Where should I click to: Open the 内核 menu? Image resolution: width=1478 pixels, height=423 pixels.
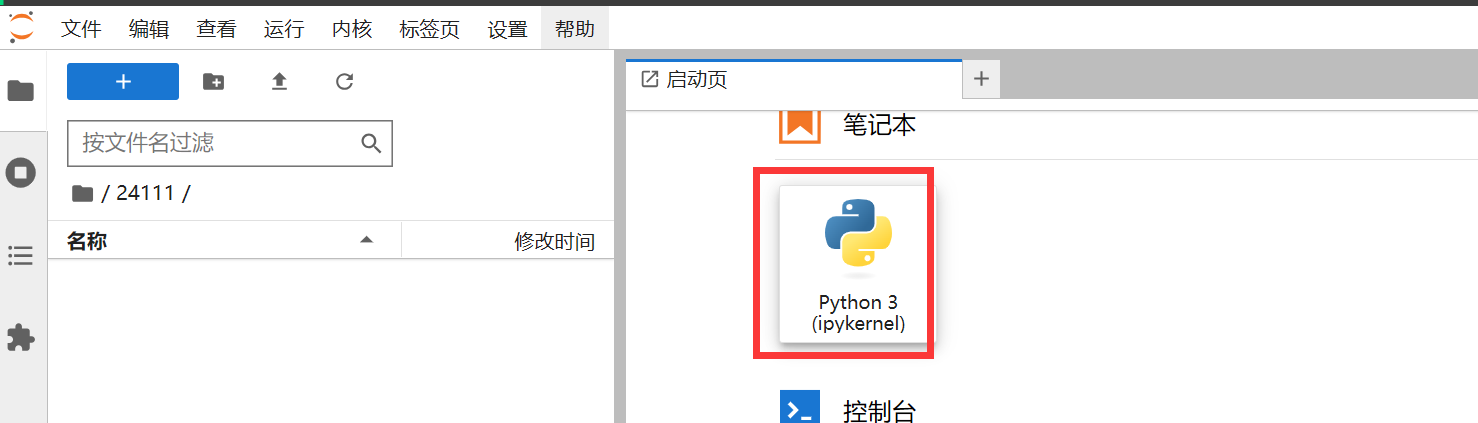352,29
